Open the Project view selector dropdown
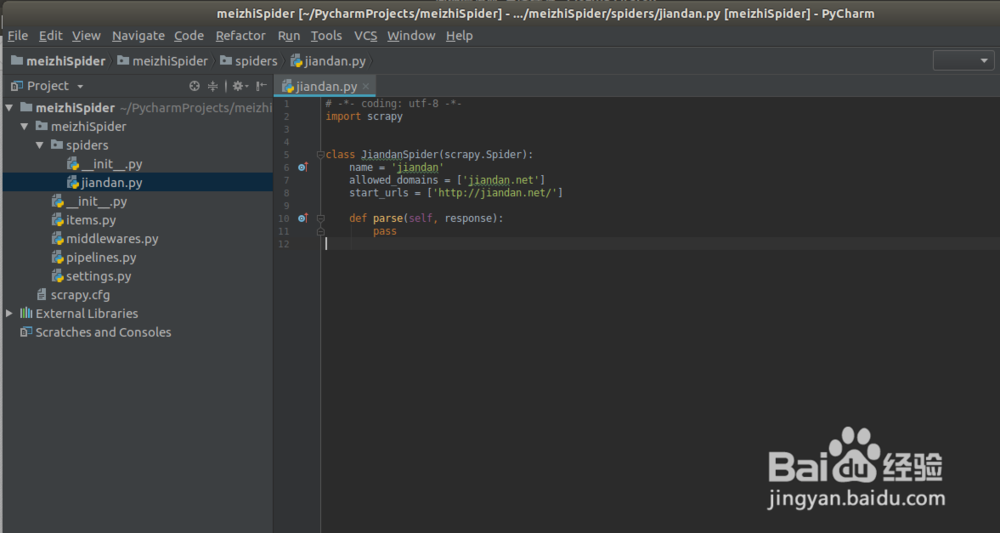Image resolution: width=1000 pixels, height=533 pixels. (80, 86)
